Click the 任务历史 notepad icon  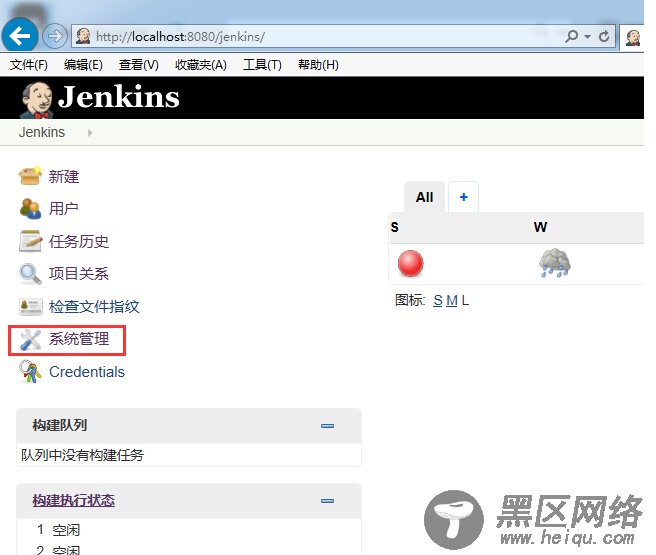(30, 241)
